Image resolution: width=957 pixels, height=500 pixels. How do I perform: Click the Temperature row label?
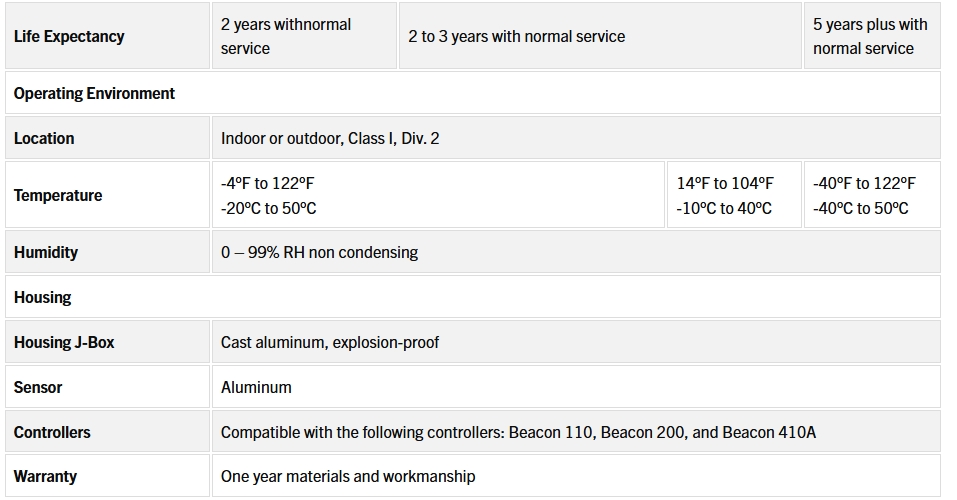pos(58,195)
